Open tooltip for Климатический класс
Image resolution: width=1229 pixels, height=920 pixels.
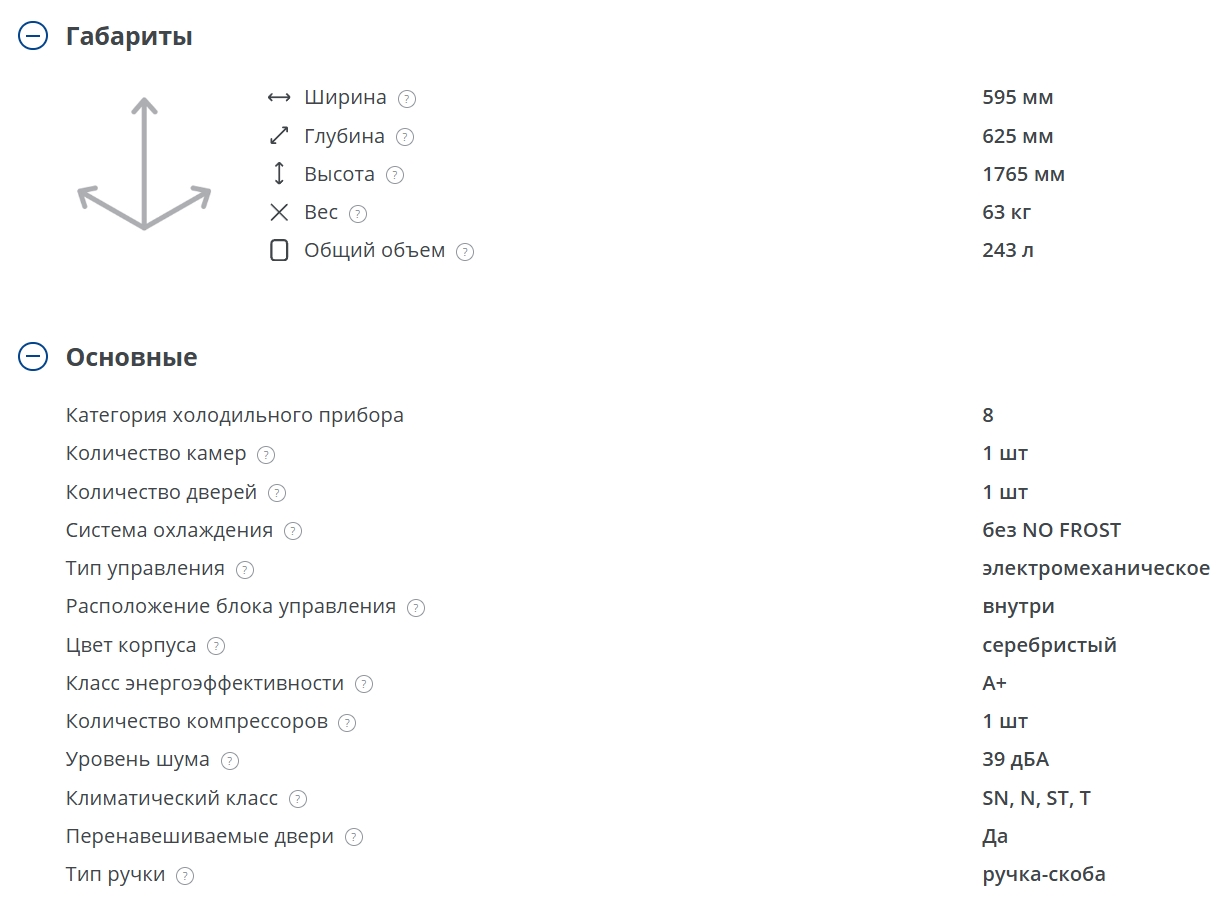pos(298,799)
